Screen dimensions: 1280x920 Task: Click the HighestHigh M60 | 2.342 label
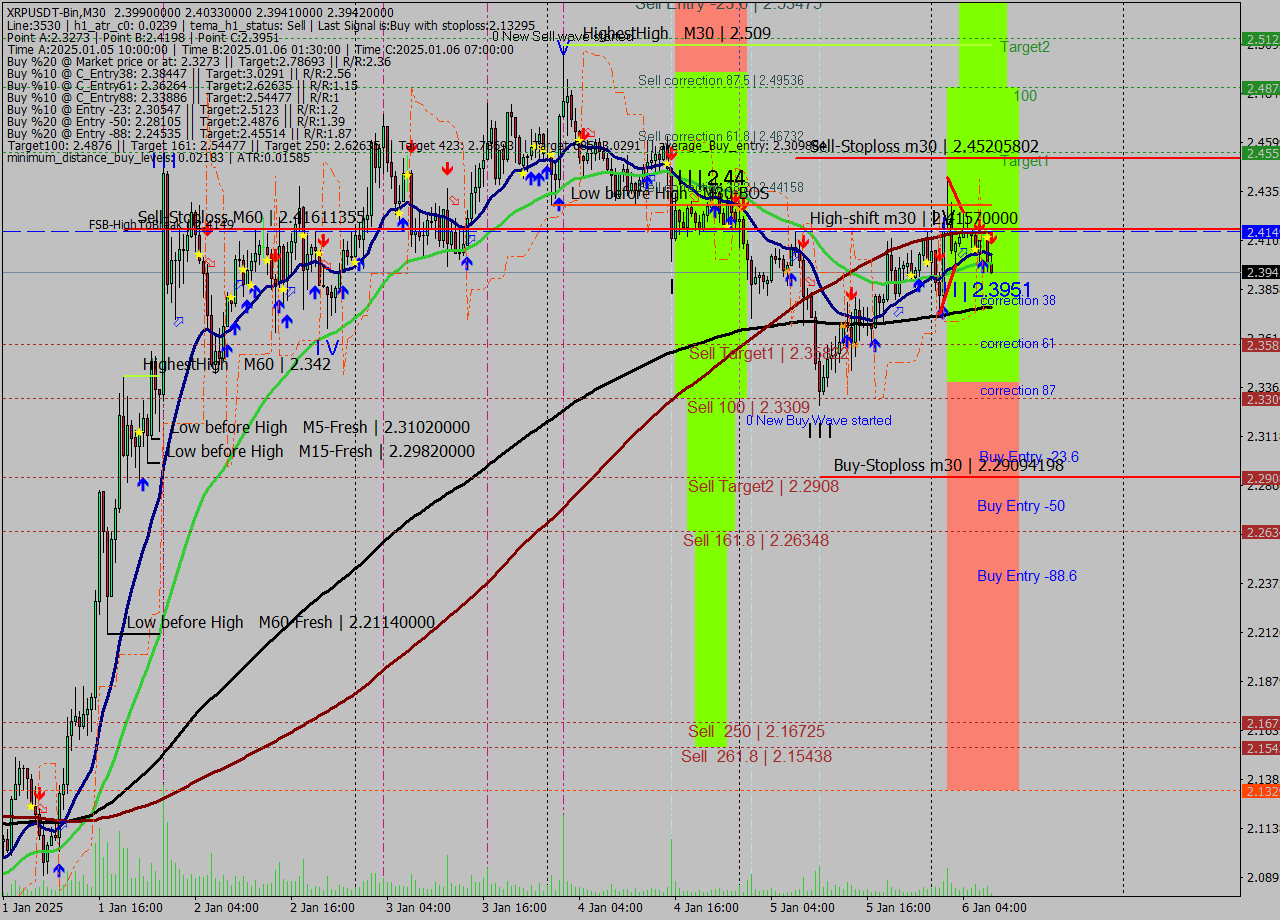(x=237, y=364)
